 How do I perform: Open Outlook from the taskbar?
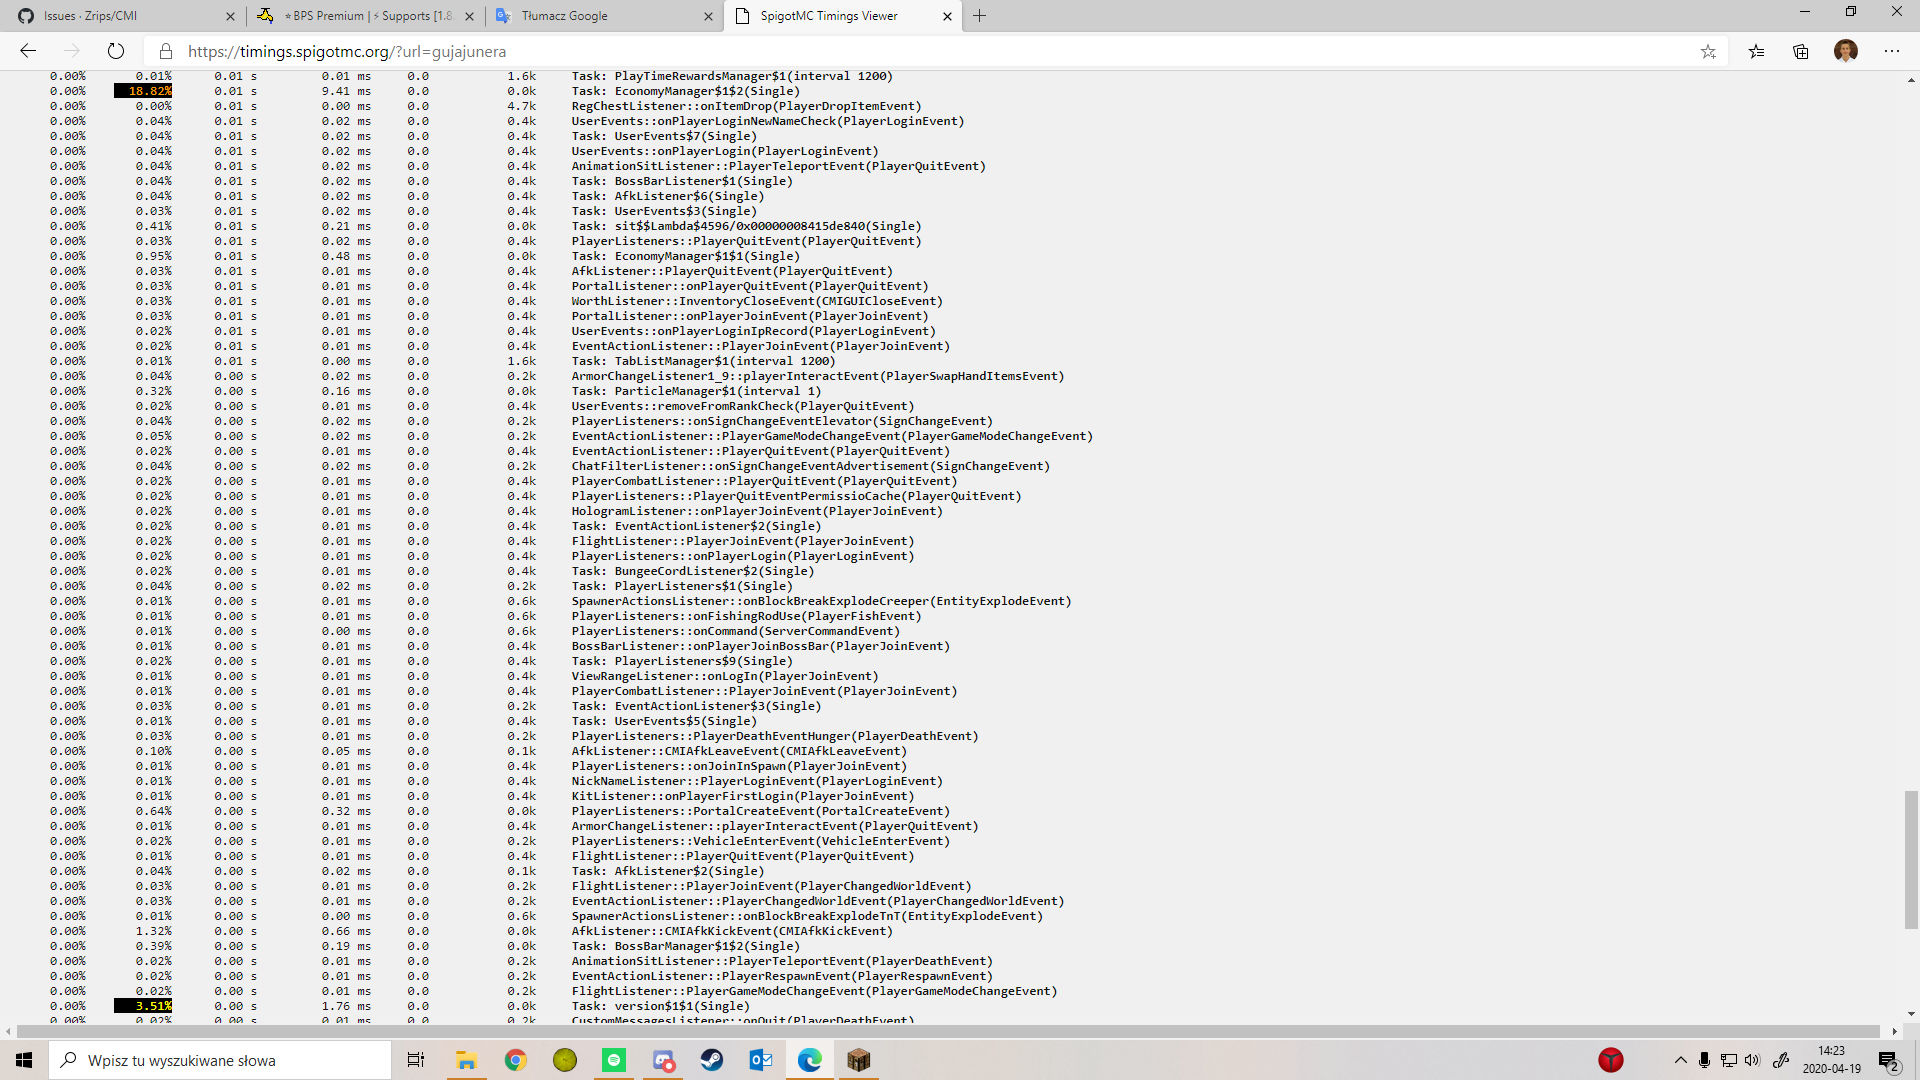click(x=761, y=1060)
